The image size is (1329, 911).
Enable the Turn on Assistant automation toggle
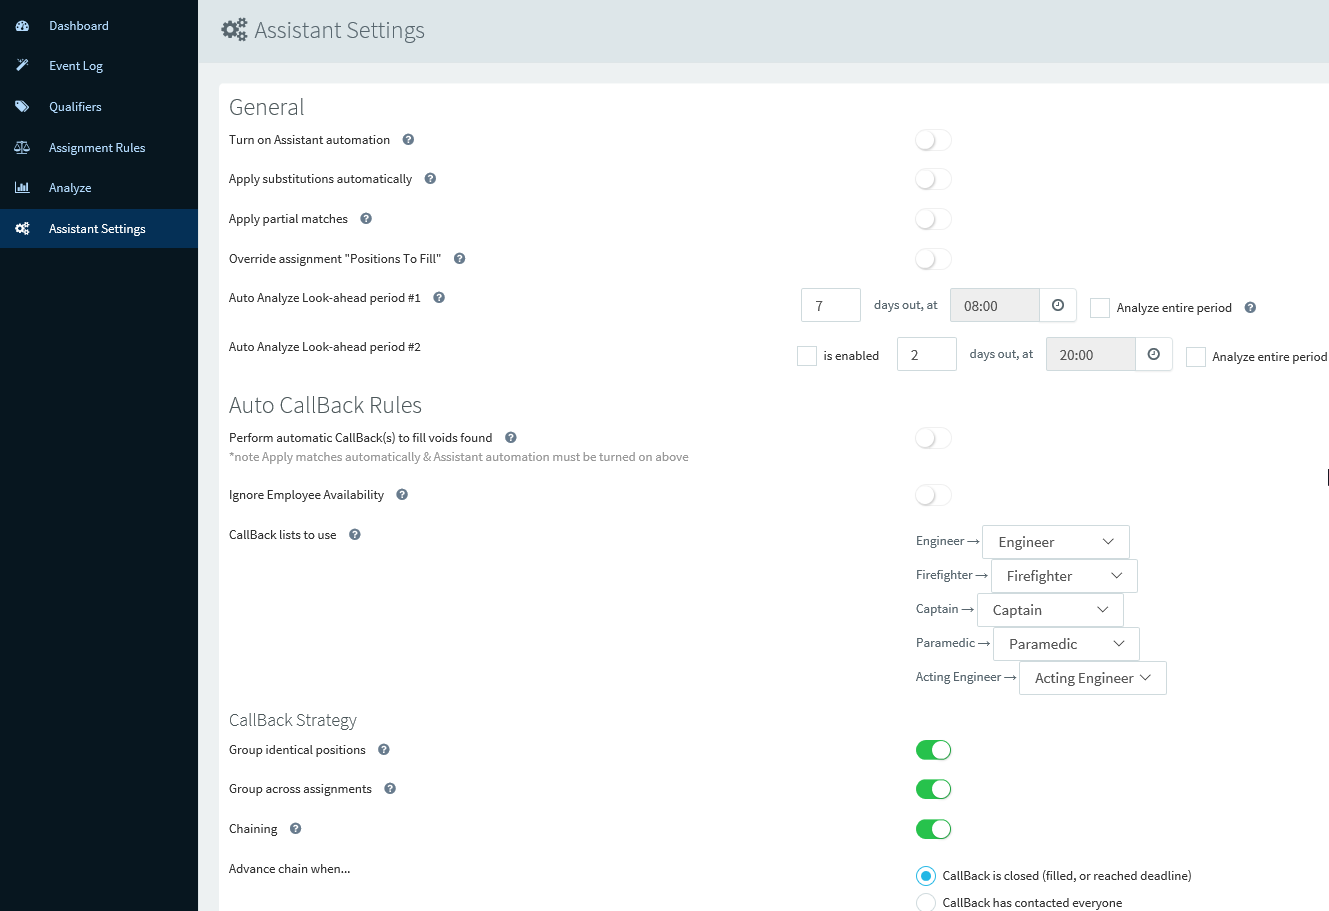(933, 140)
